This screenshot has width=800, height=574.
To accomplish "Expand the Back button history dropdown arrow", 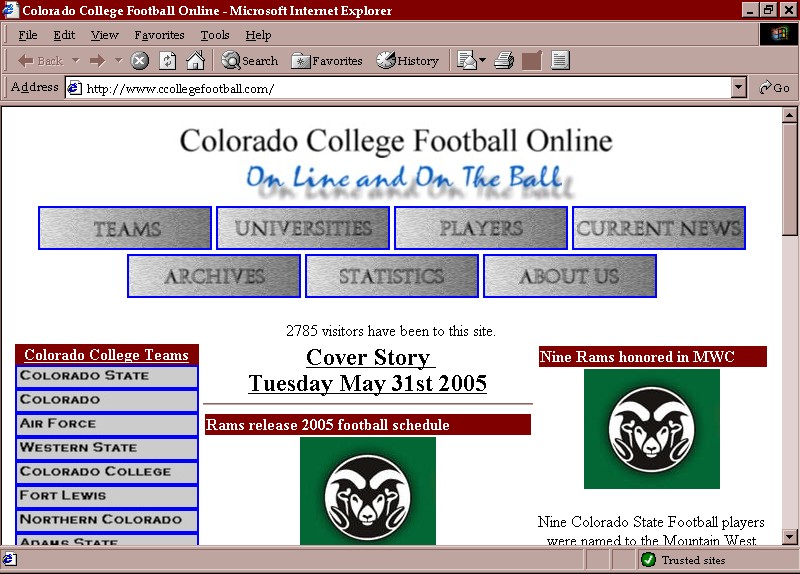I will 76,61.
